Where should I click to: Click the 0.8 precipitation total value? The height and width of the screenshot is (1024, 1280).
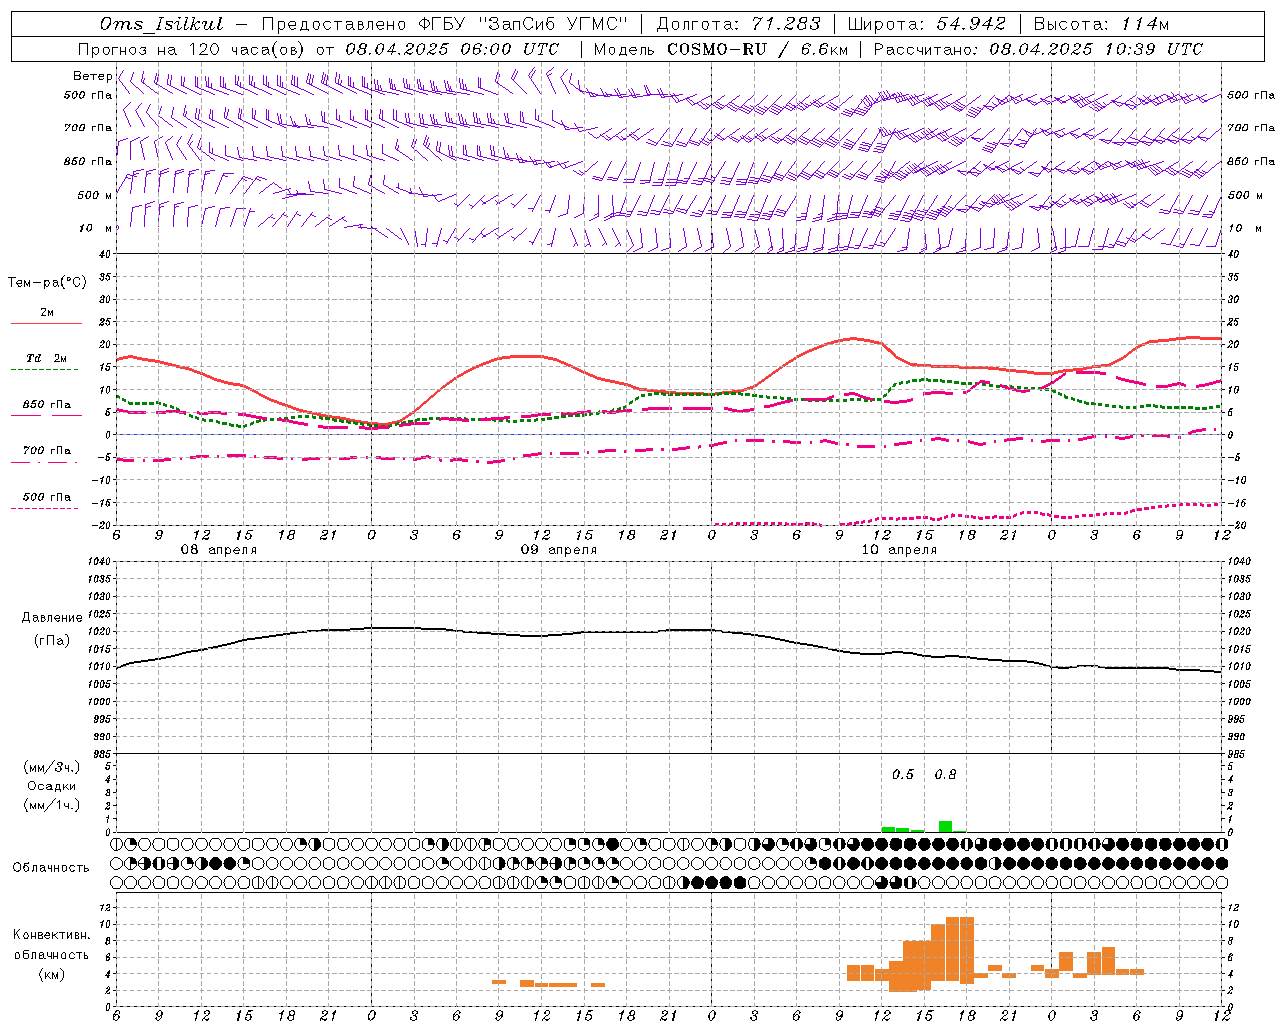945,775
